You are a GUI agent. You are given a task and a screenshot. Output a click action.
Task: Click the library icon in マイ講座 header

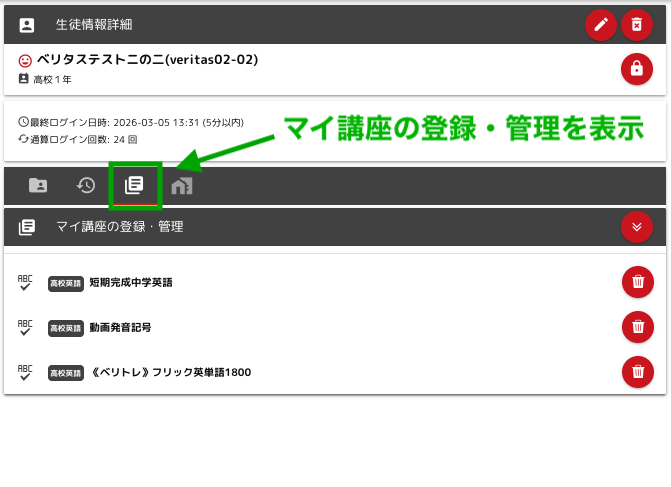pyautogui.click(x=27, y=227)
